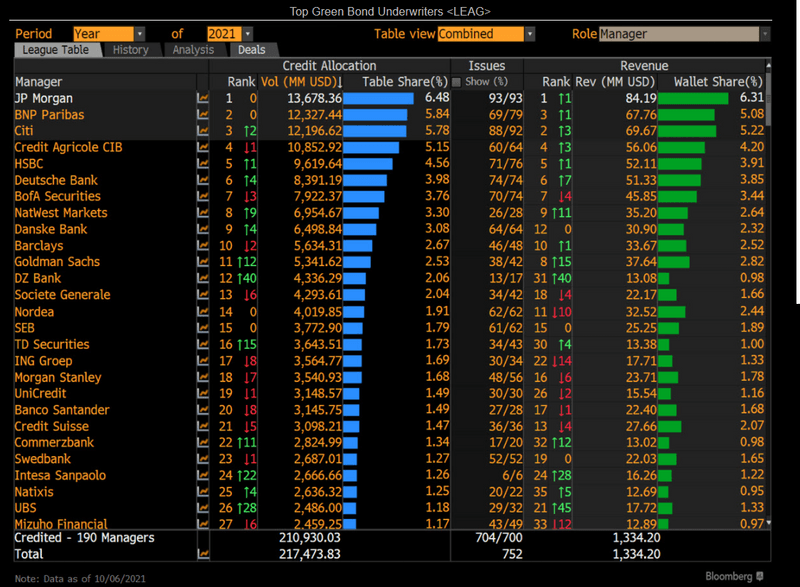Open chart icon for Banco Santander row
Viewport: 800px width, 587px height.
[203, 410]
